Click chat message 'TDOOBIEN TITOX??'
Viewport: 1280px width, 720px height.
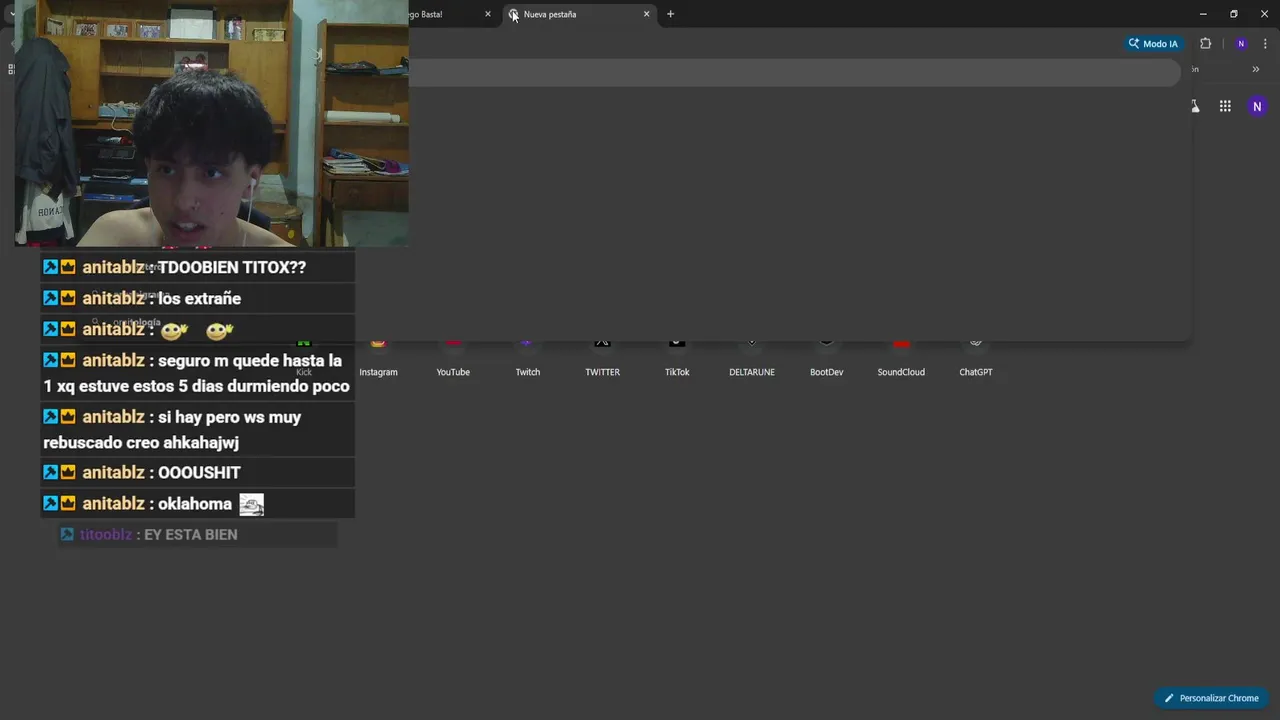(x=232, y=268)
